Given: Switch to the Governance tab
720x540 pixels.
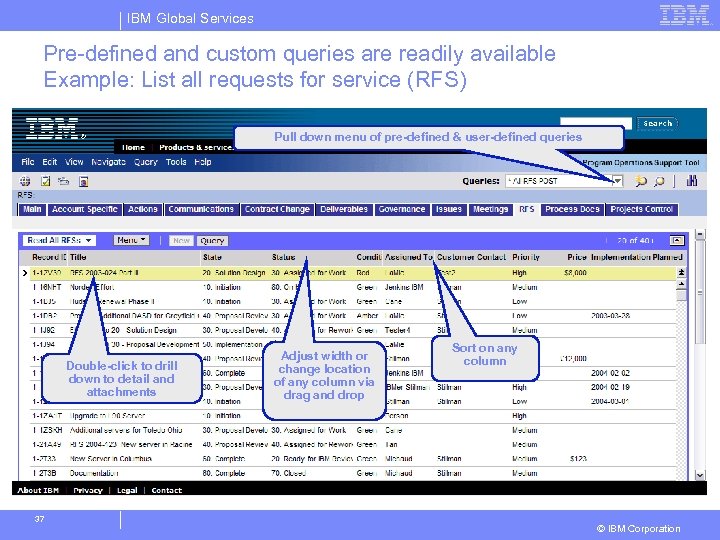Looking at the screenshot, I should [402, 209].
